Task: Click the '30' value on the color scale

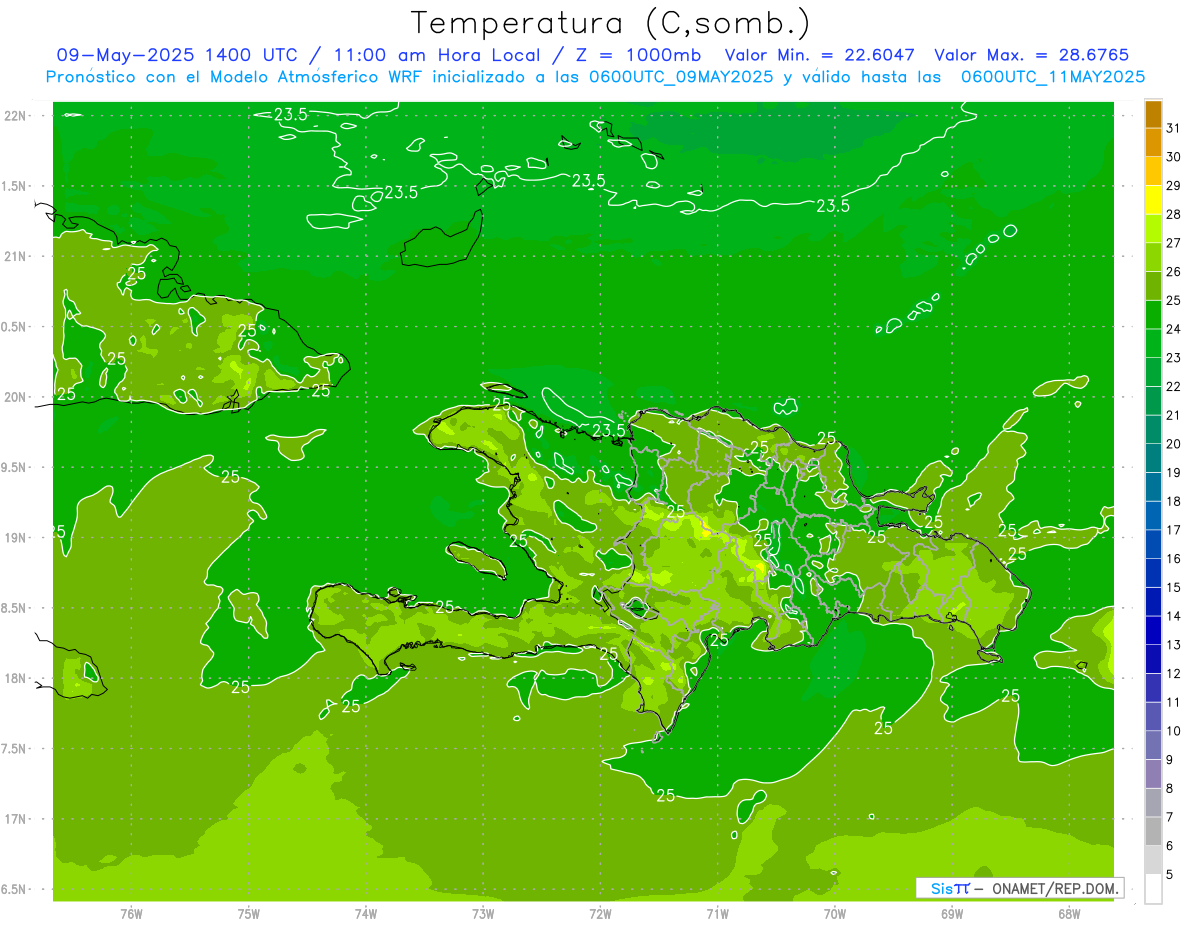Action: 1173,157
